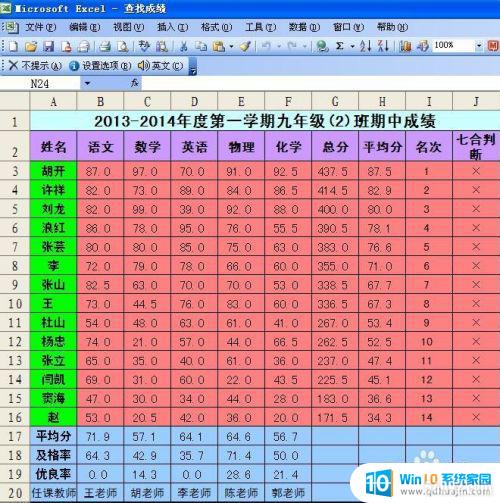Select column G header

(335, 101)
